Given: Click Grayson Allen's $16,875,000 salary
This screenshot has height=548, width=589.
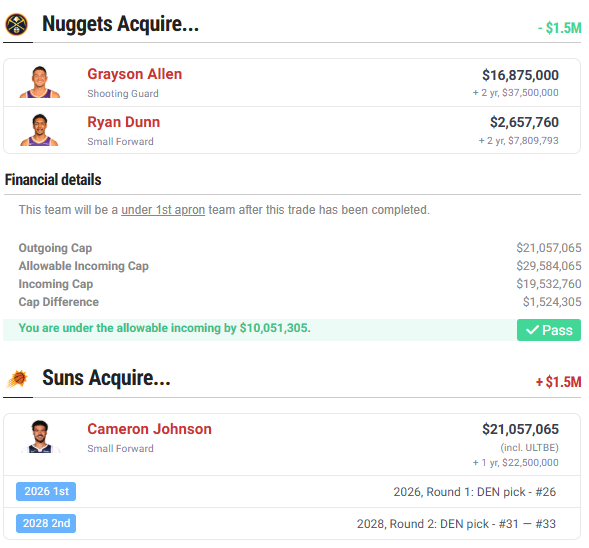Looking at the screenshot, I should click(520, 75).
